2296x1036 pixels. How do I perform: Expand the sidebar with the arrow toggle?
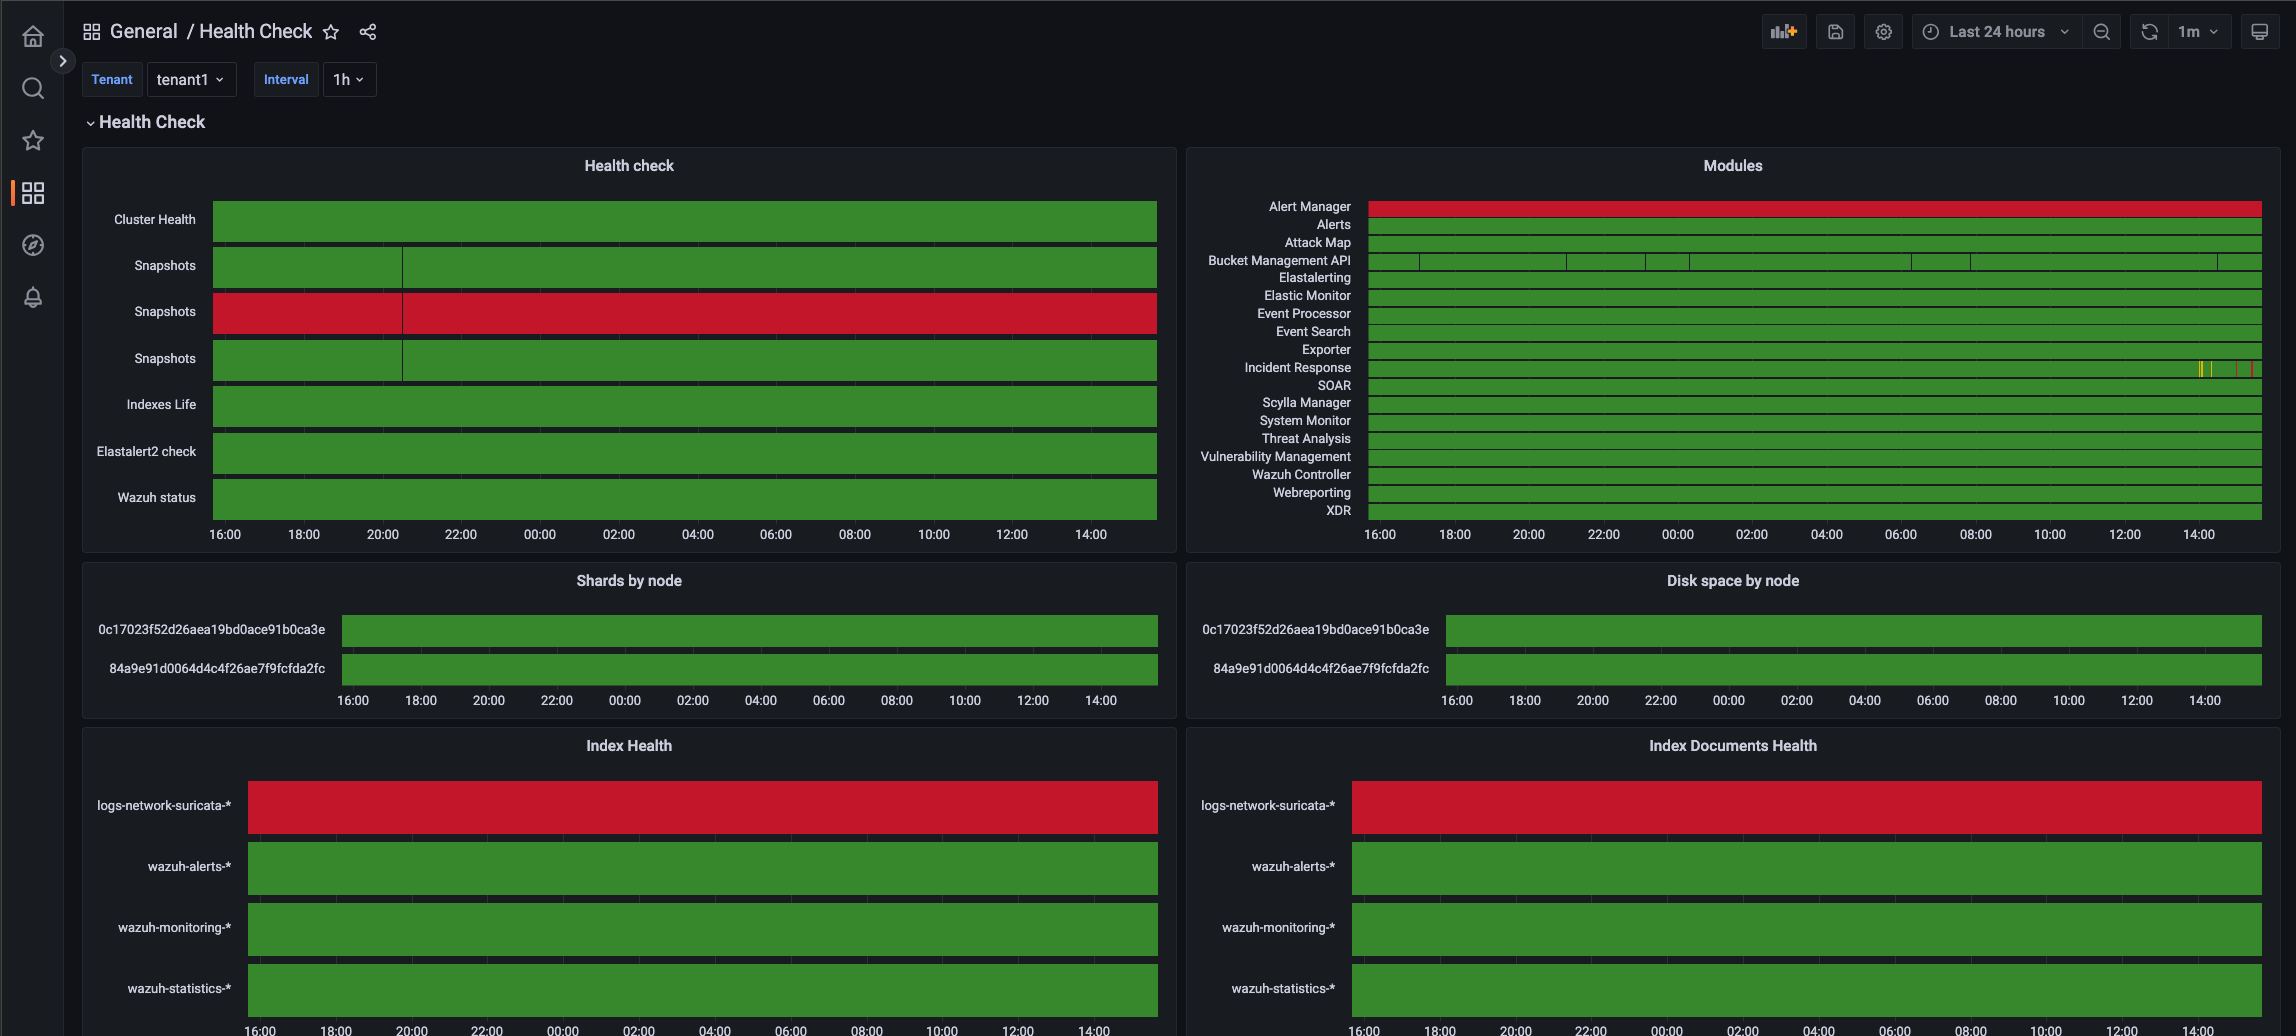63,61
